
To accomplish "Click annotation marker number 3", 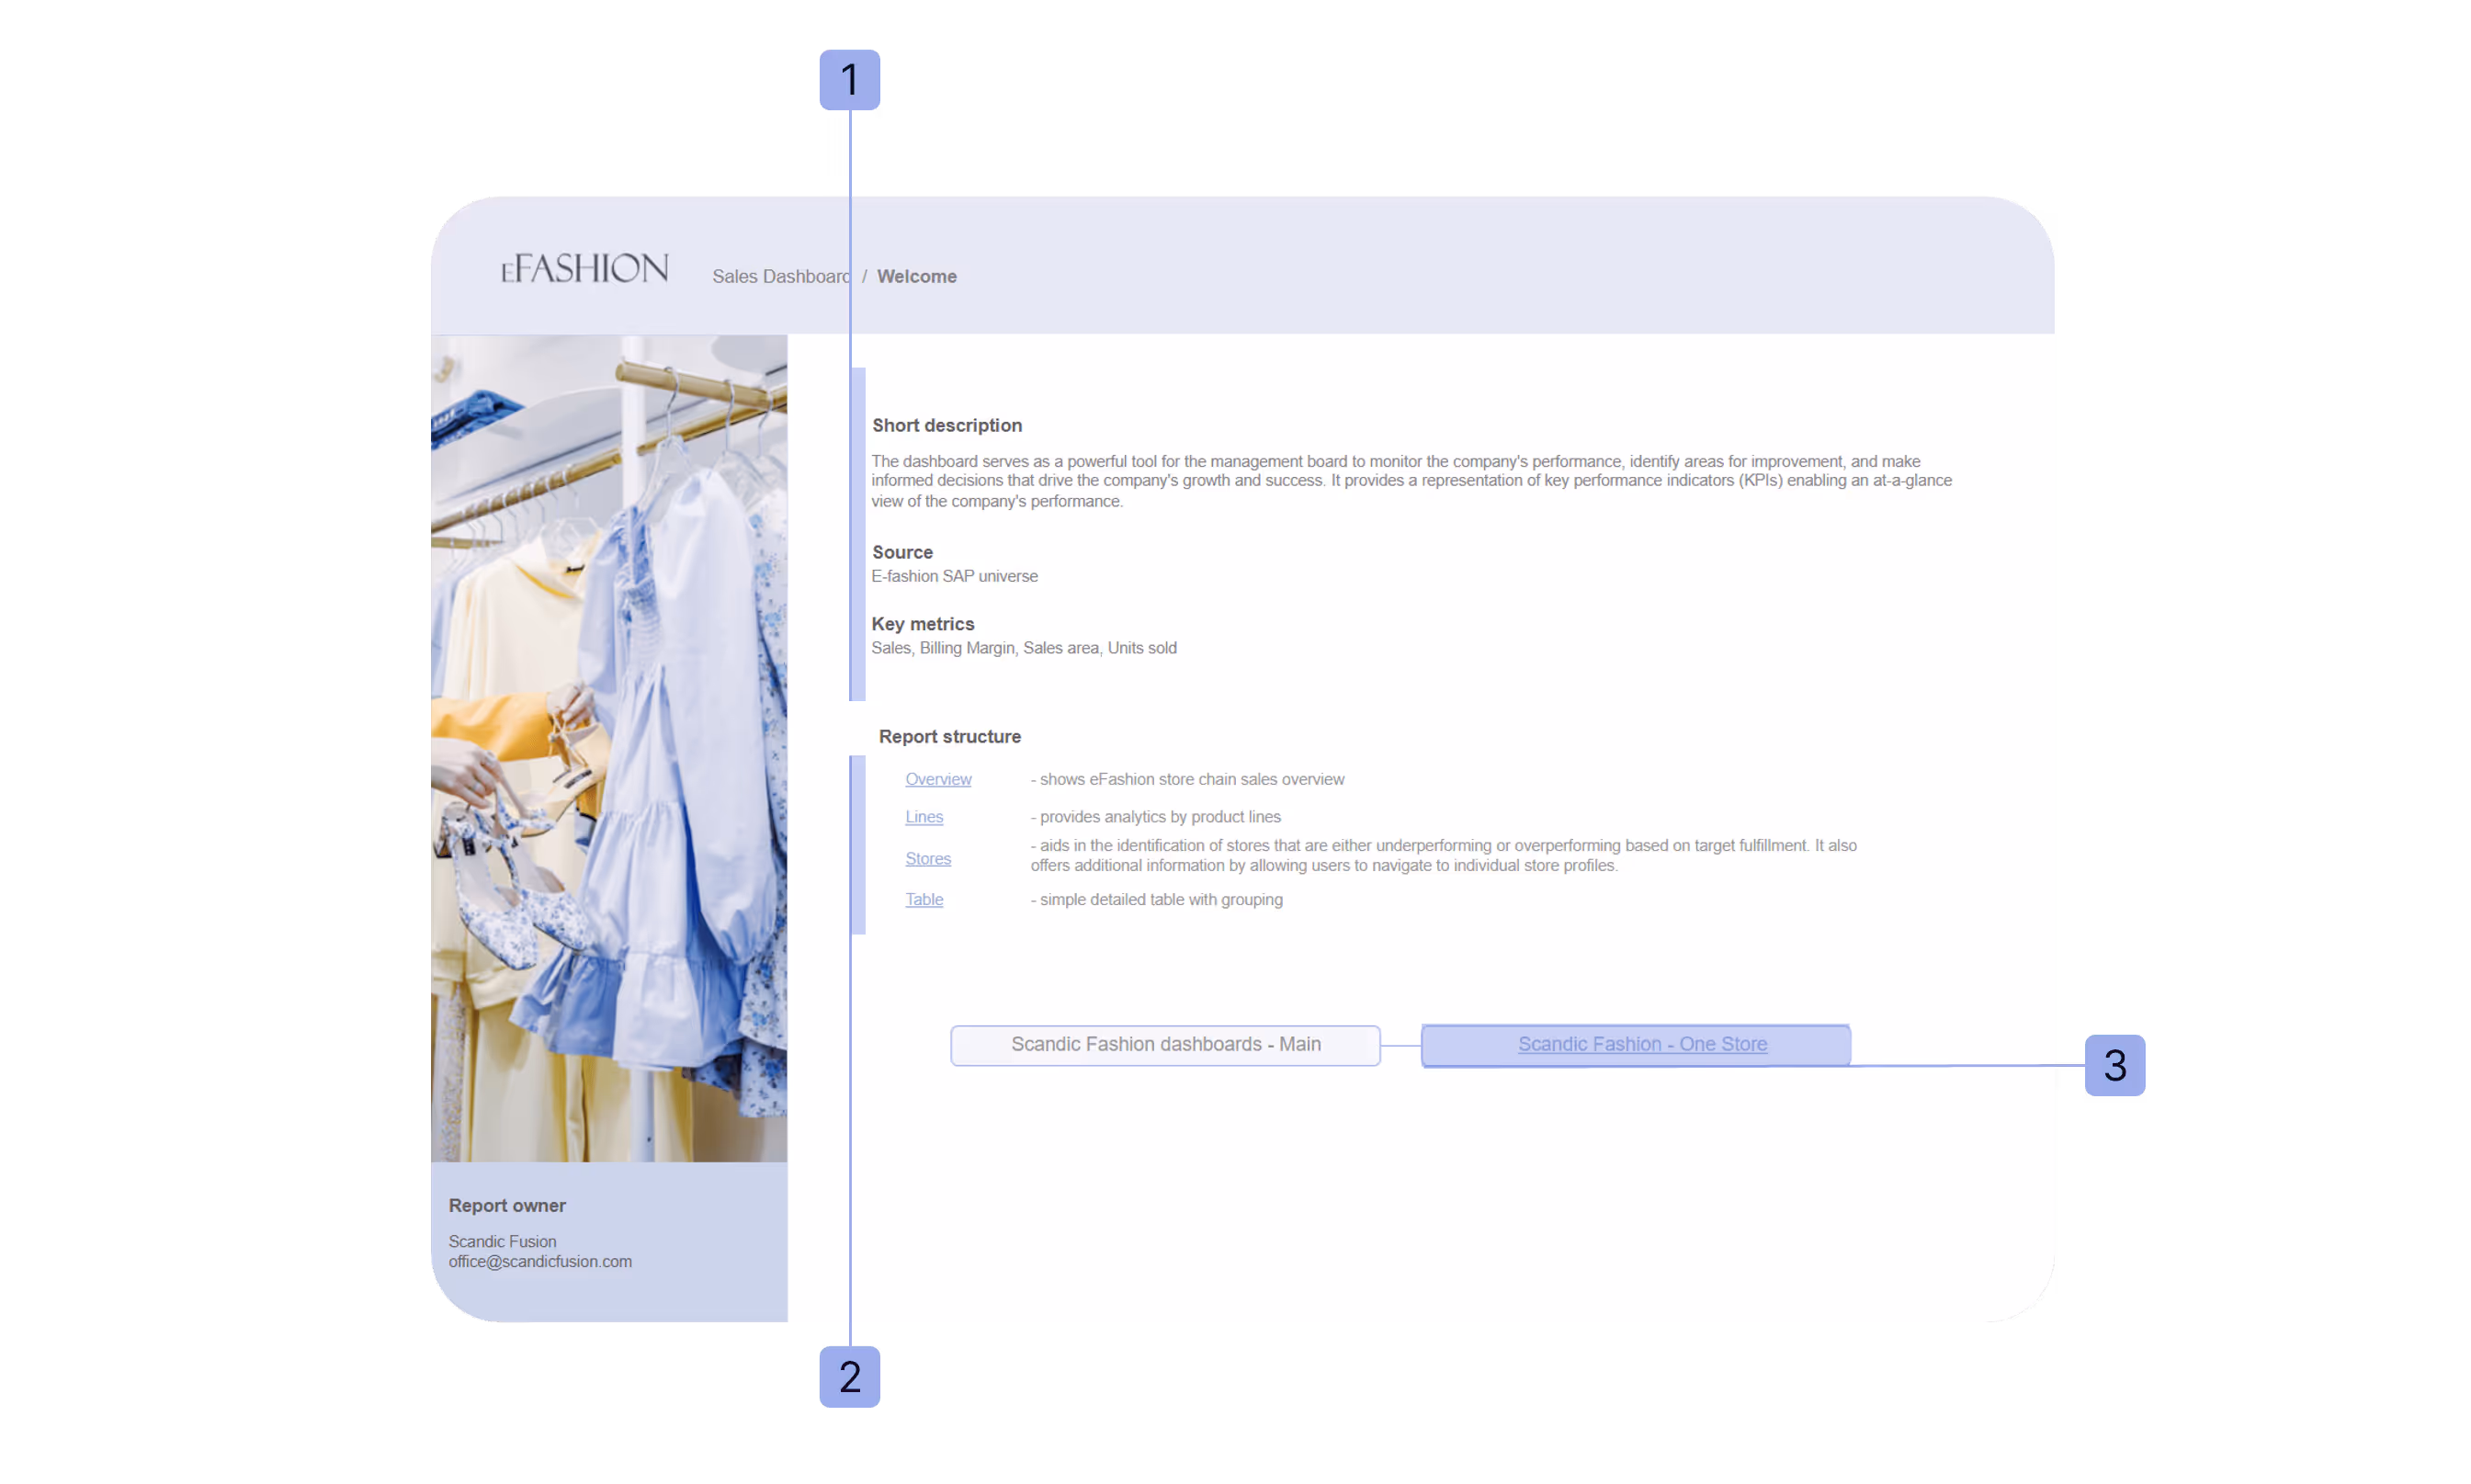I will (x=2114, y=1065).
